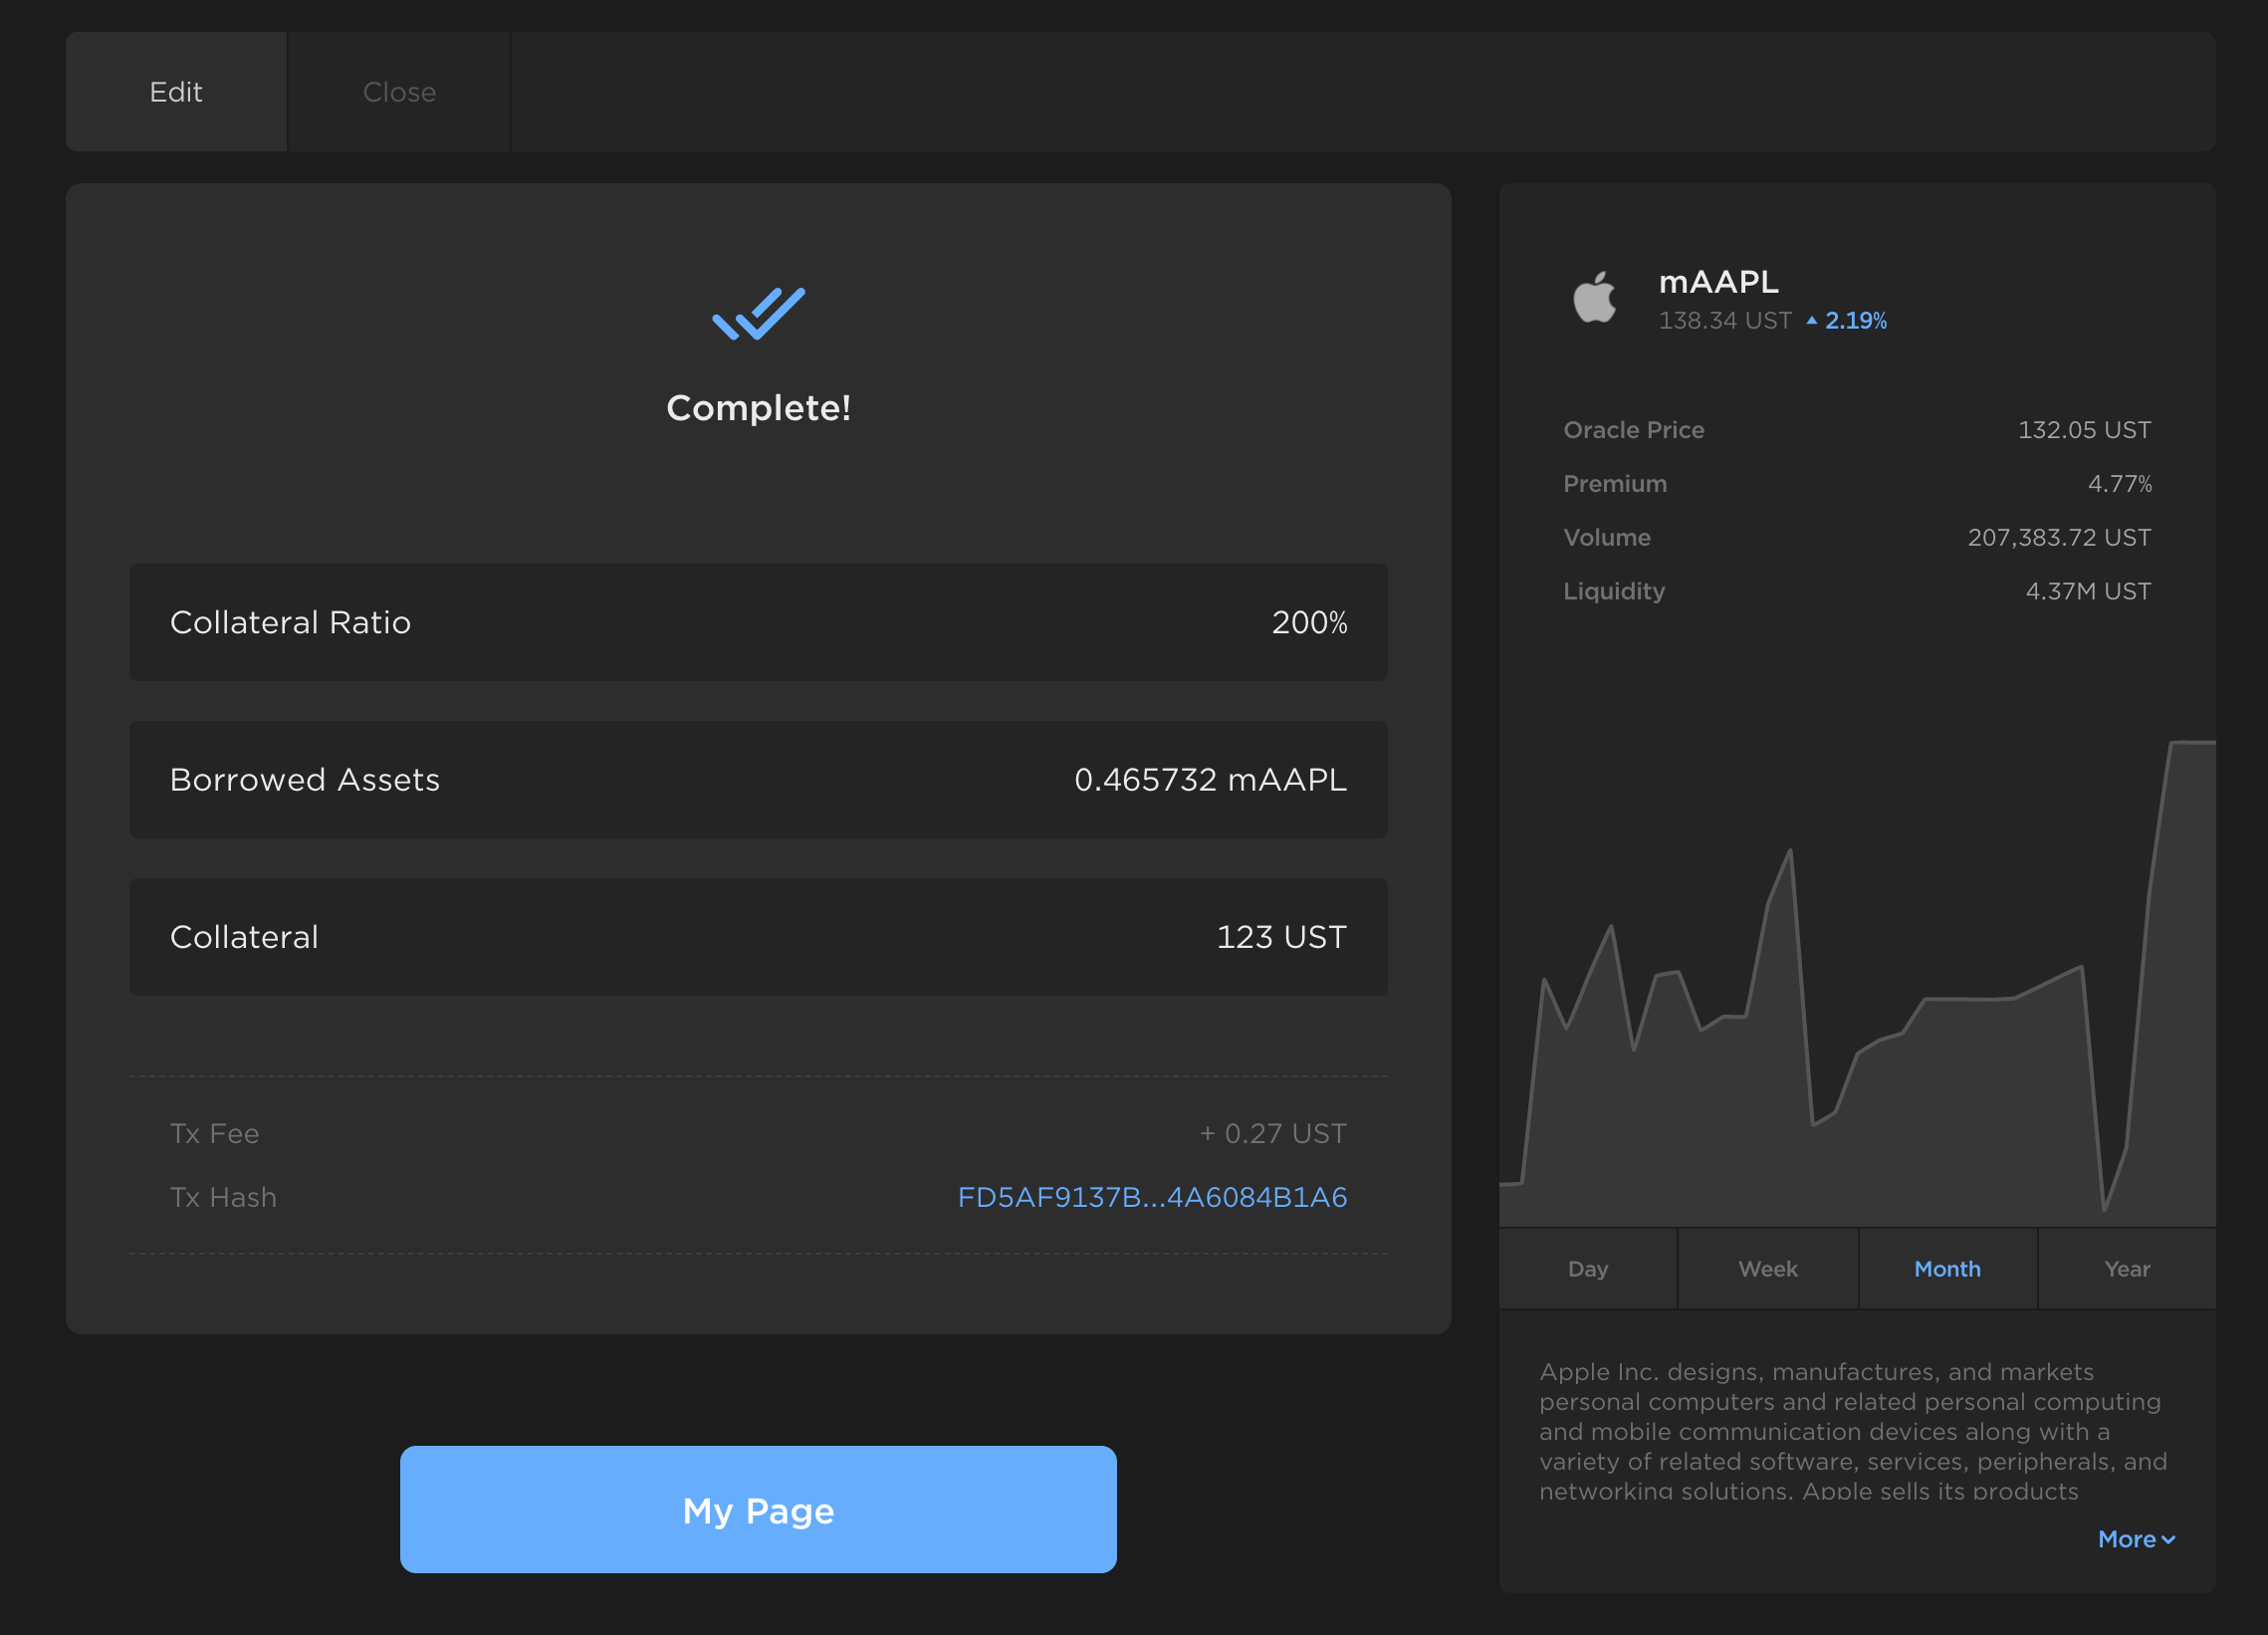Screen dimensions: 2268x1635
Task: Click the 2.19% price change indicator
Action: [1855, 321]
